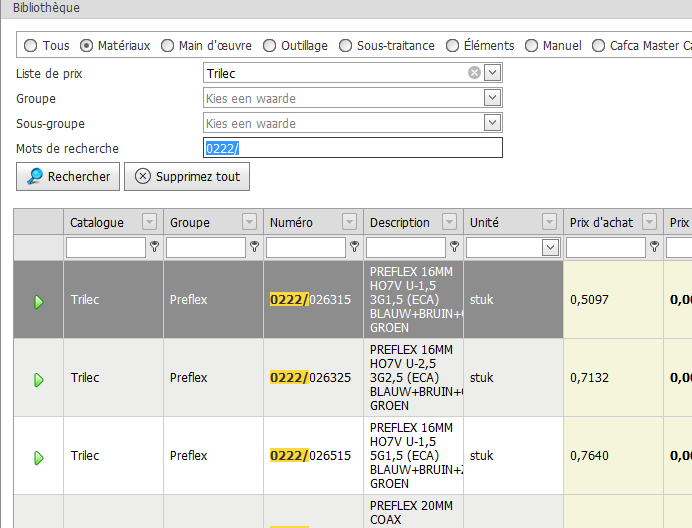The image size is (692, 528).
Task: Click green arrow for item 0222/026515
Action: pos(39,458)
